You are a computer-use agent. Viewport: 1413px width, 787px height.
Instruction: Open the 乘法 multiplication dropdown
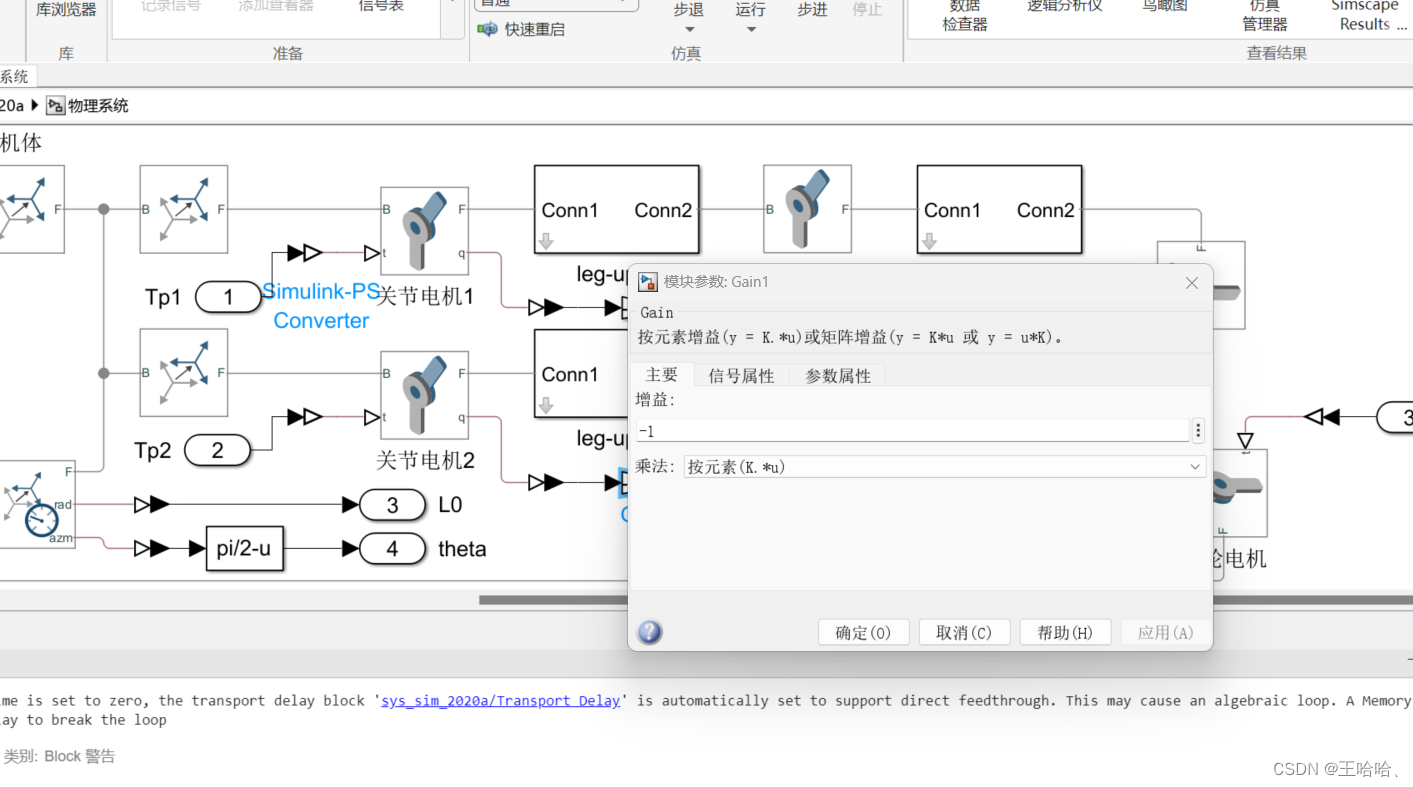tap(945, 467)
